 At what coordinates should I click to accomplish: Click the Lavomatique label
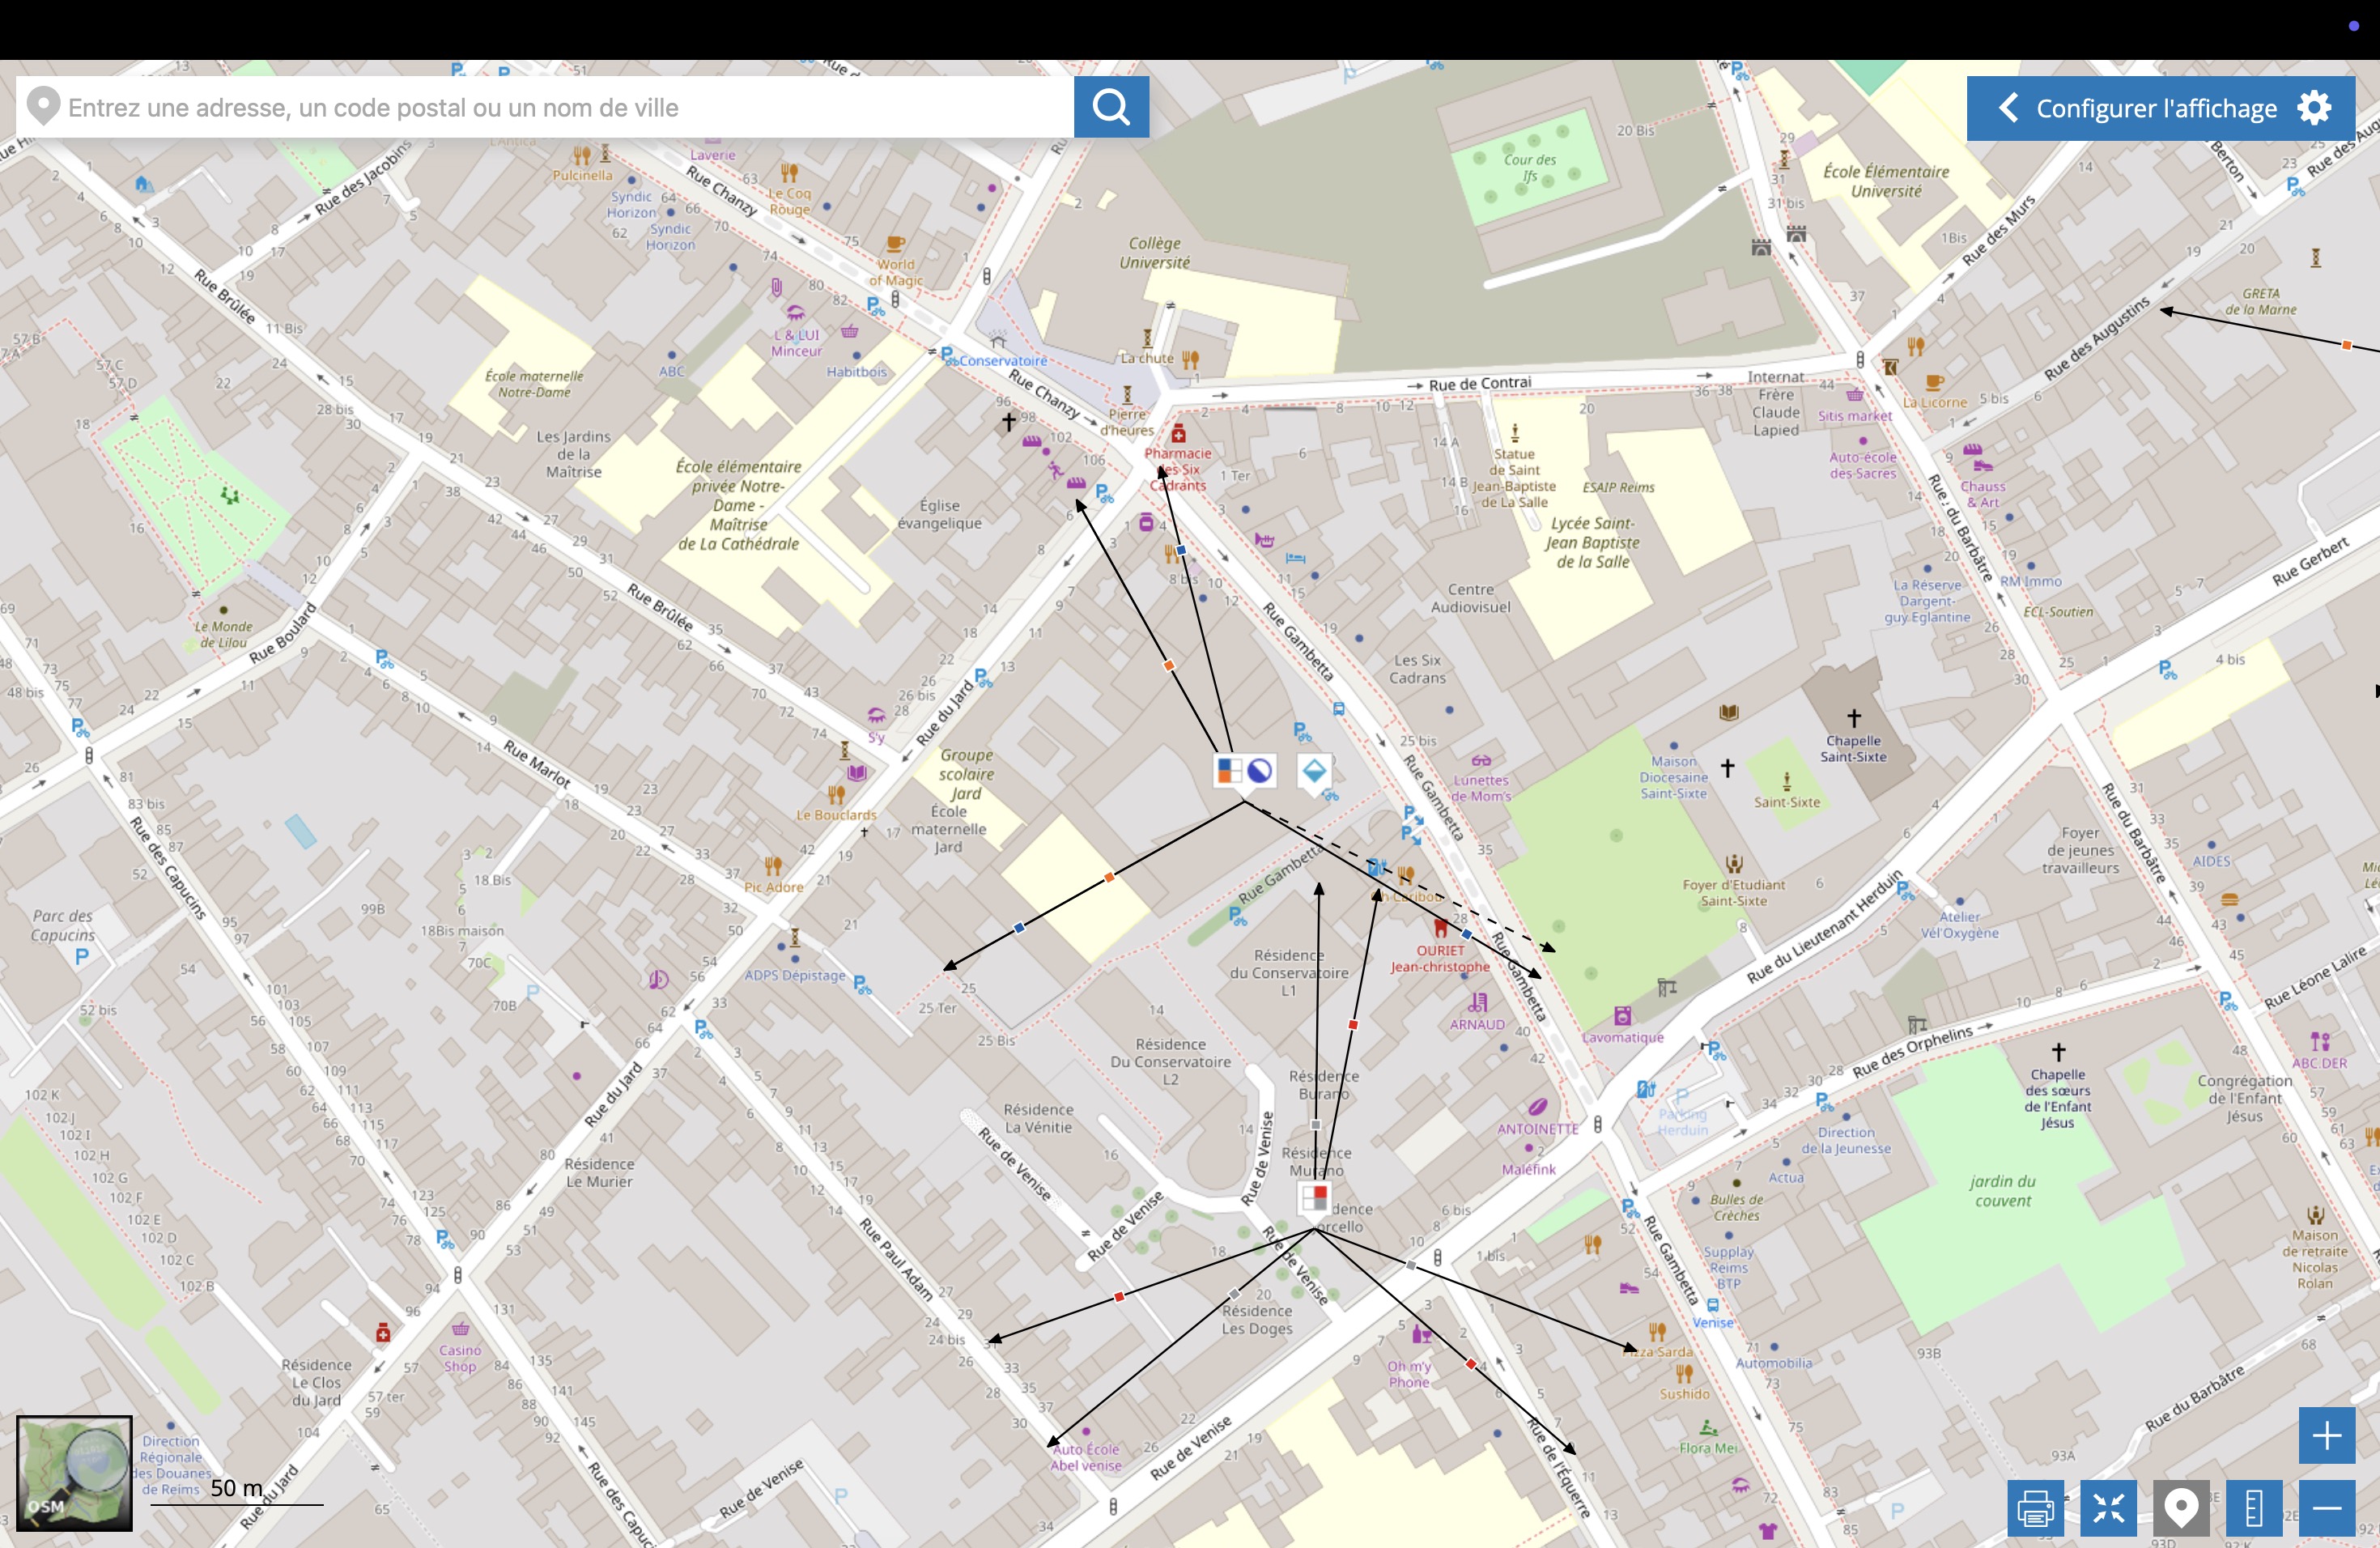1622,1037
